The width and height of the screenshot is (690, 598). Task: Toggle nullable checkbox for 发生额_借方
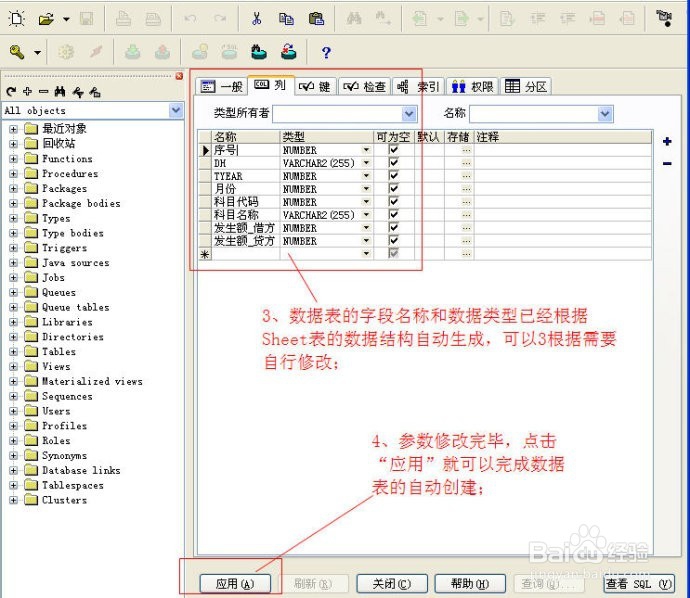[x=393, y=227]
